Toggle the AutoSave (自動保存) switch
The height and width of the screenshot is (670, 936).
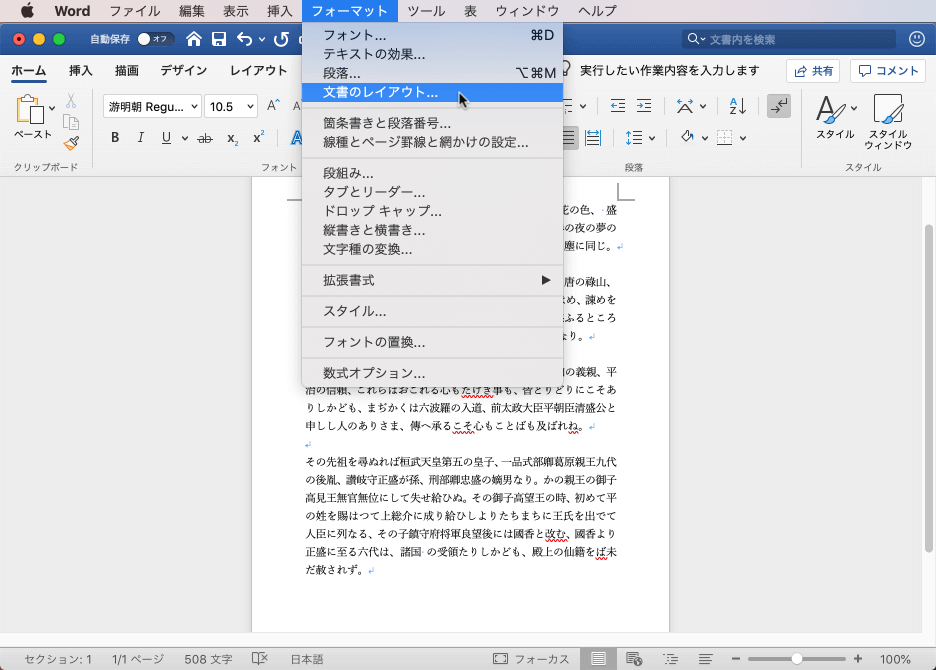pyautogui.click(x=155, y=39)
